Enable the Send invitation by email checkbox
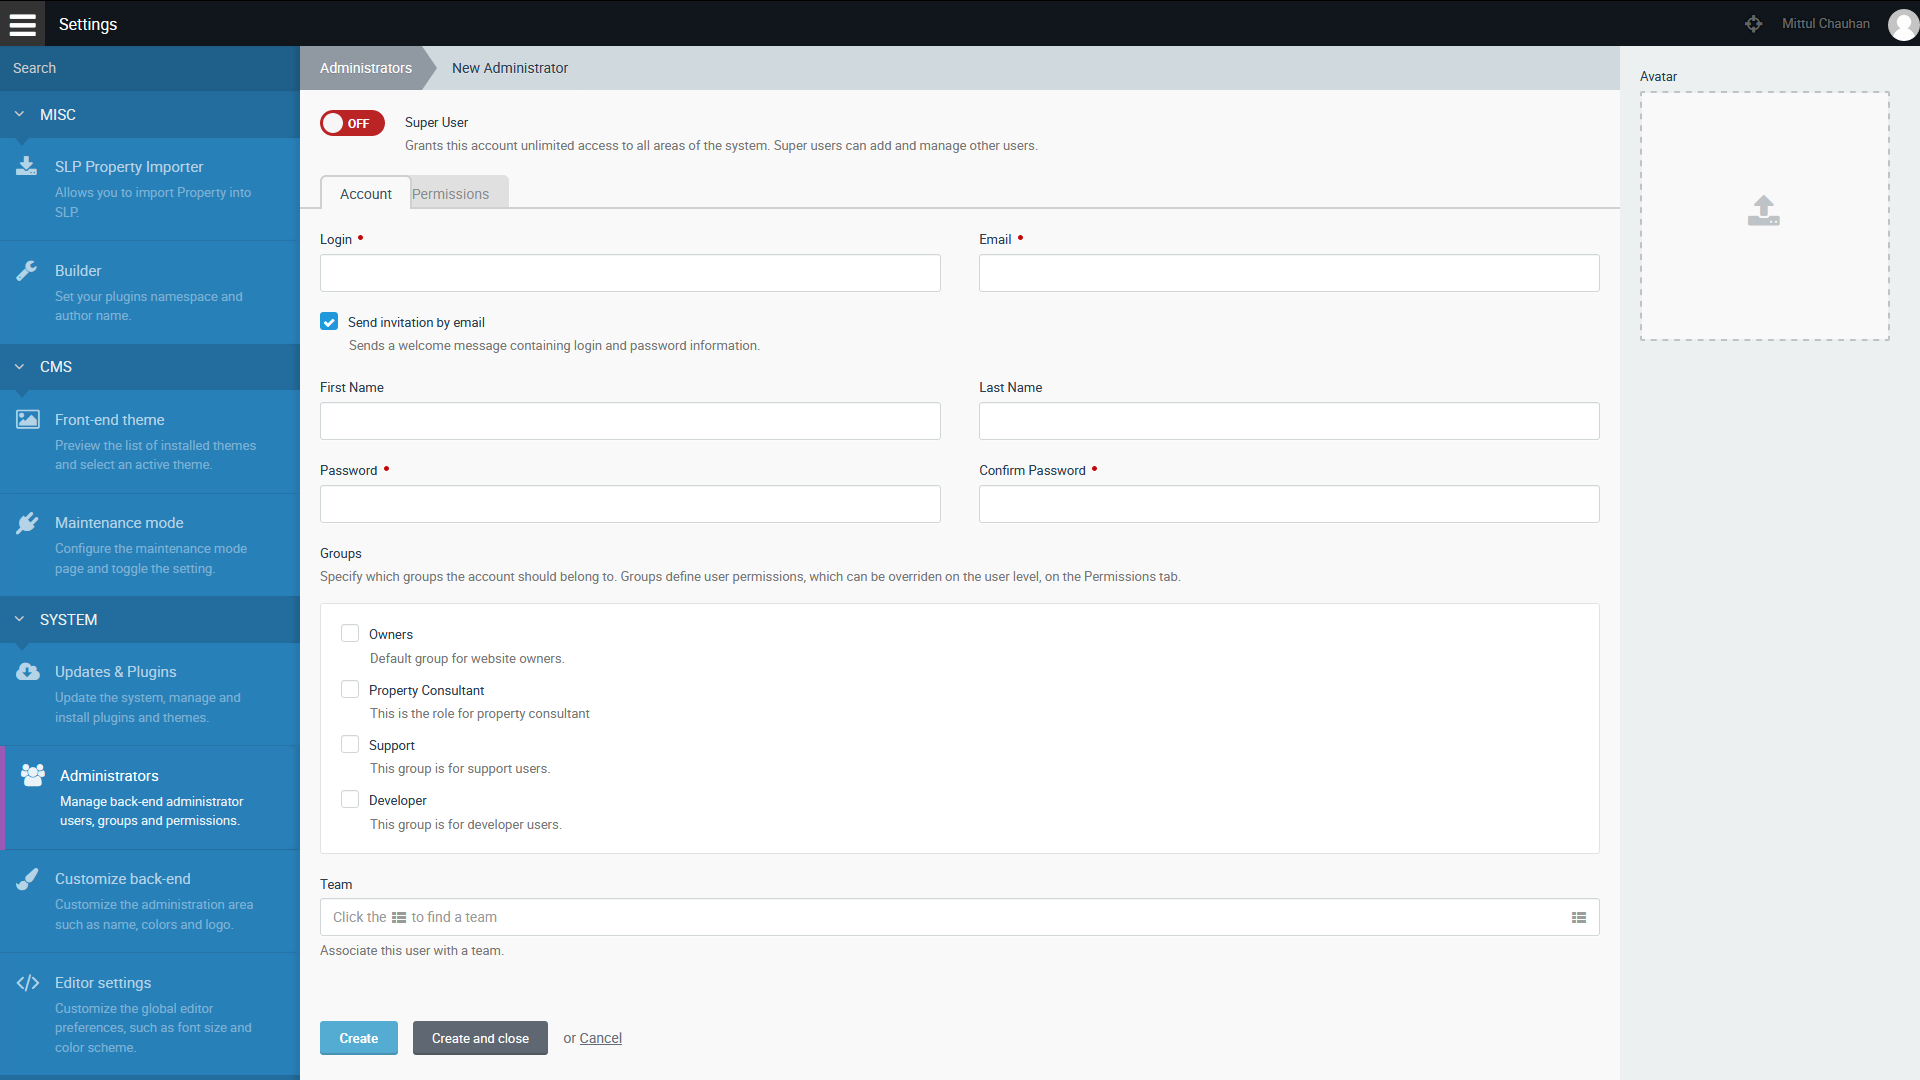The width and height of the screenshot is (1920, 1080). [330, 320]
